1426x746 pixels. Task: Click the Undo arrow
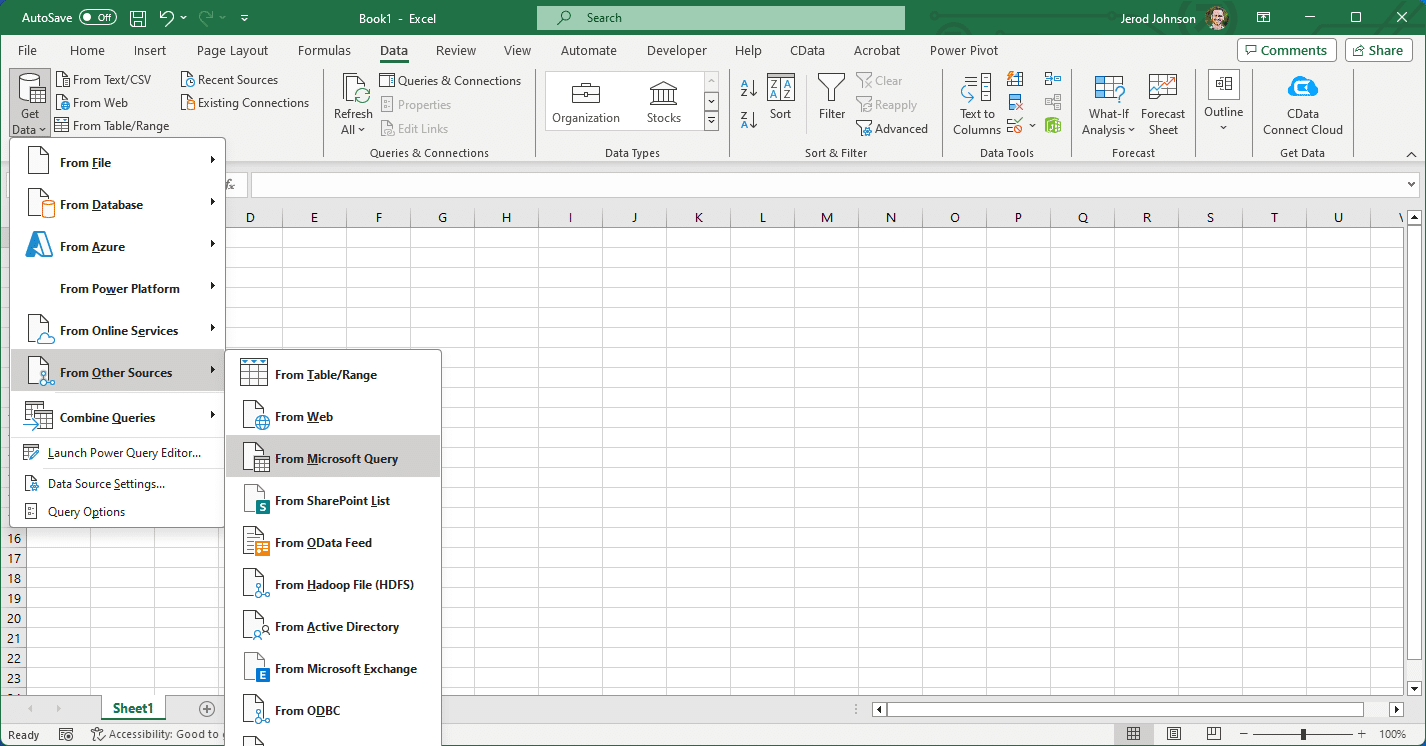(167, 18)
